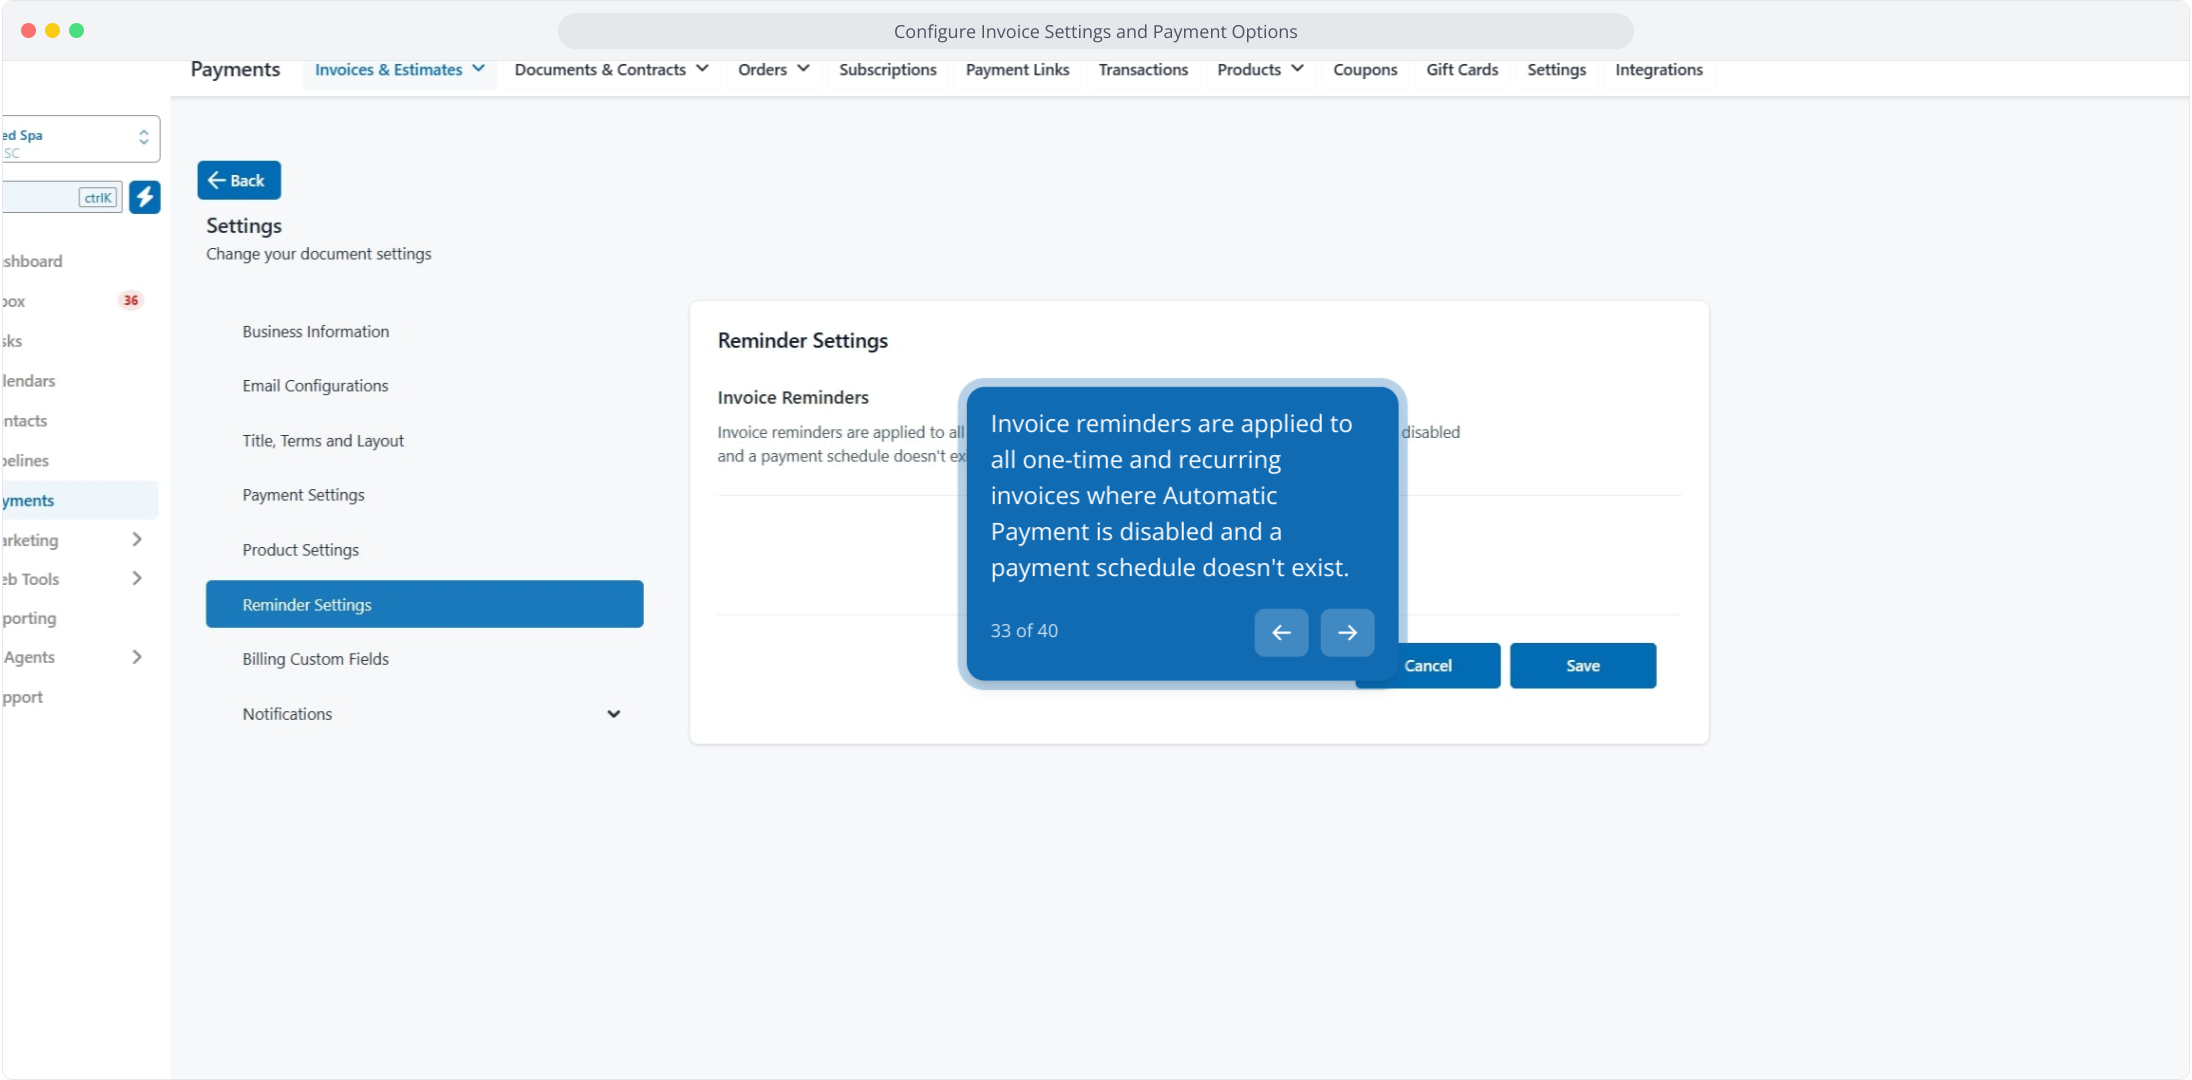This screenshot has width=2192, height=1080.
Task: Click the search field with ctrlK hint
Action: 50,197
